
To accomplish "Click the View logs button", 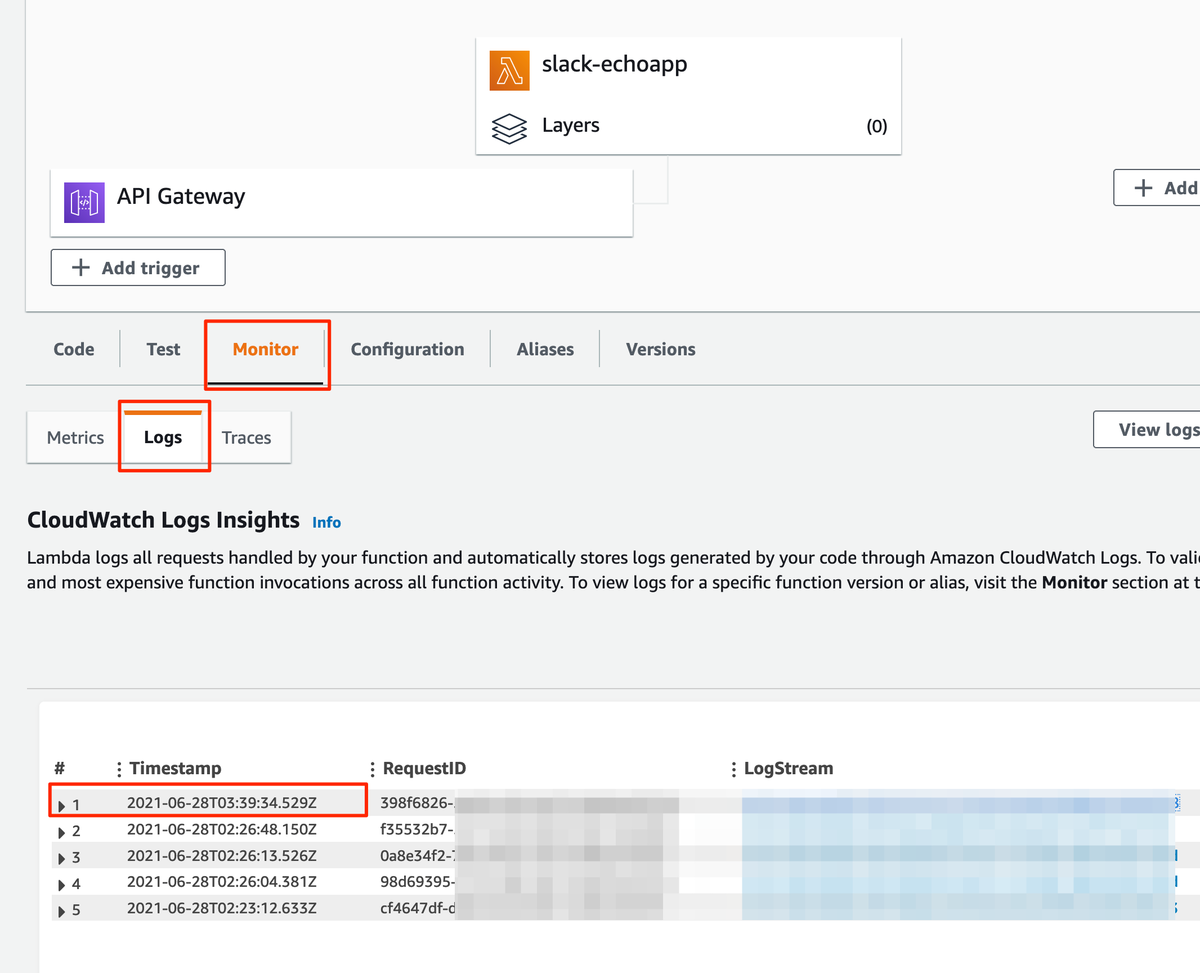I will 1147,429.
